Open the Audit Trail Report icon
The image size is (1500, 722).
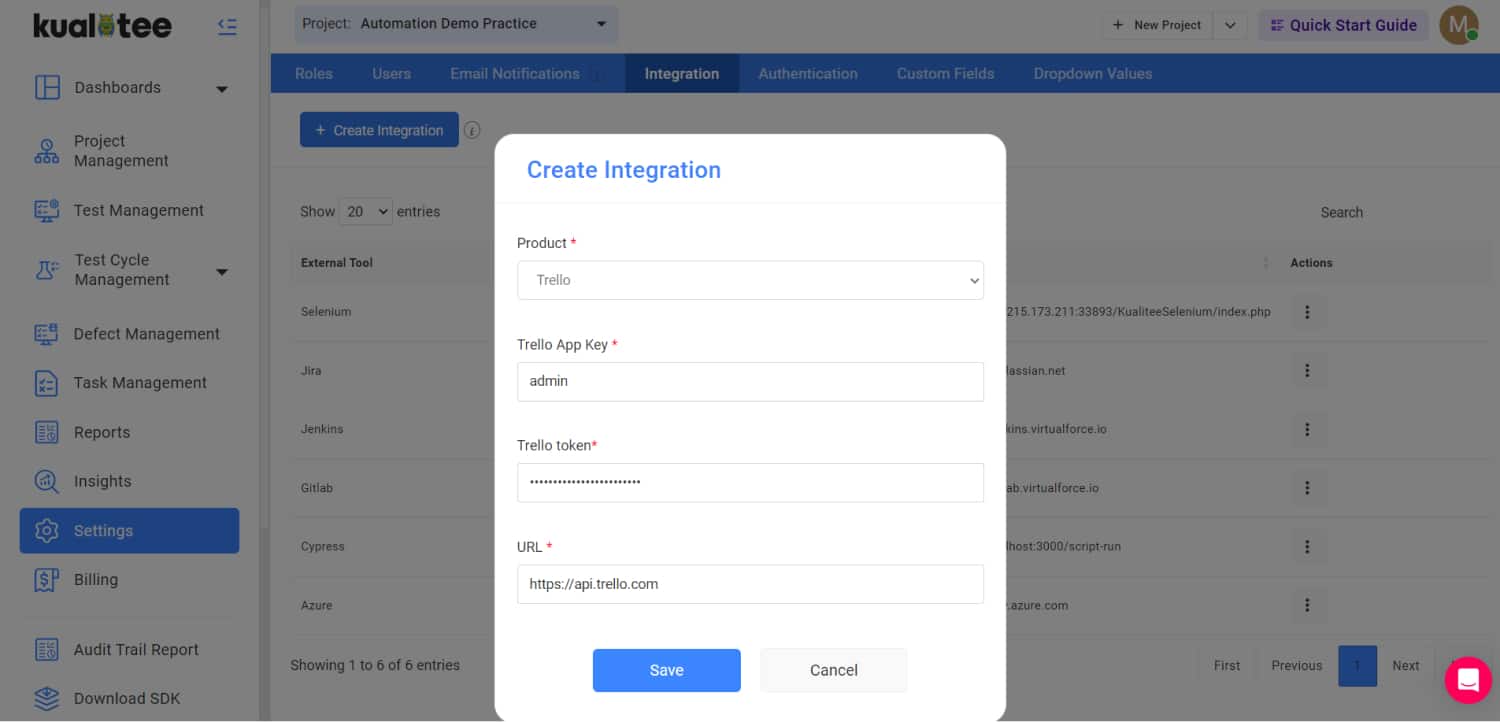click(x=47, y=650)
